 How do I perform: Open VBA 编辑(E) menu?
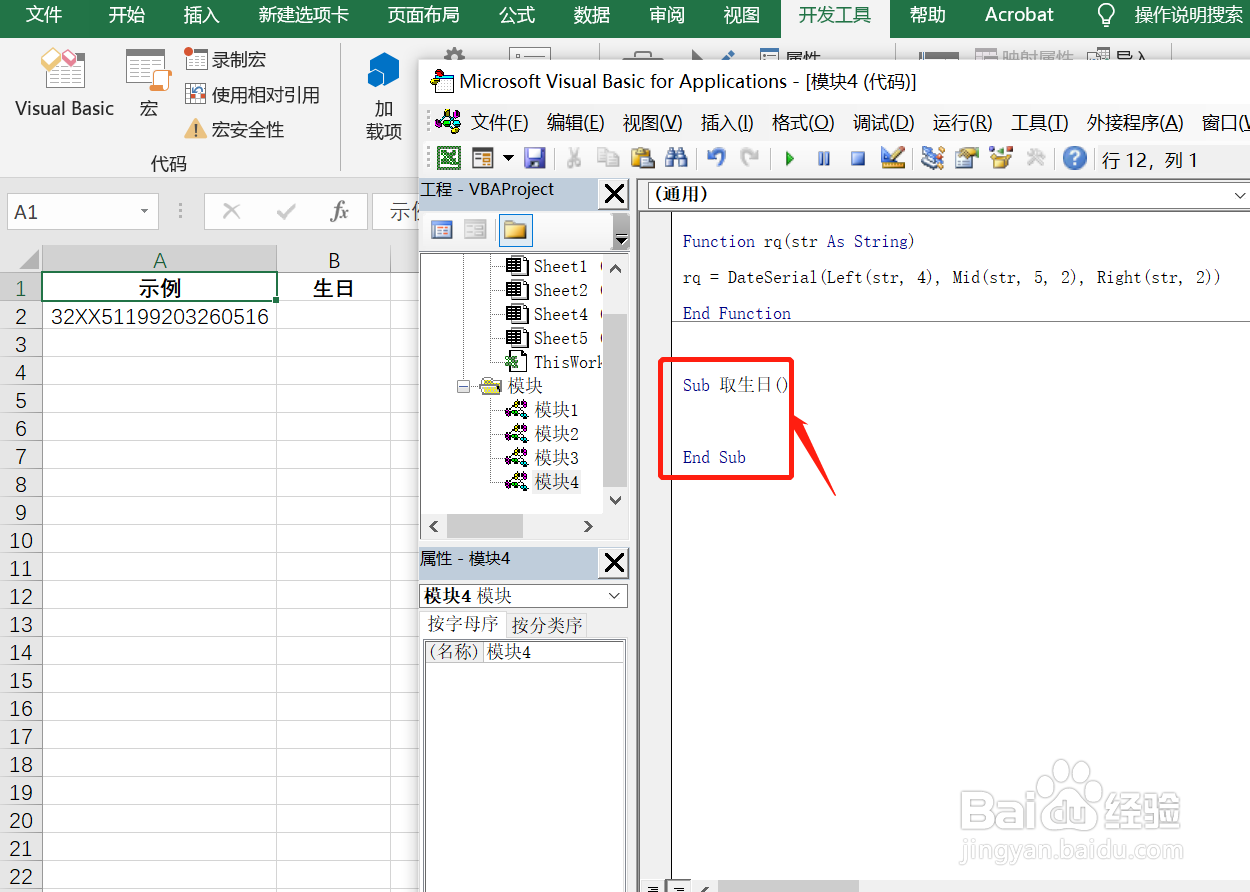coord(576,122)
